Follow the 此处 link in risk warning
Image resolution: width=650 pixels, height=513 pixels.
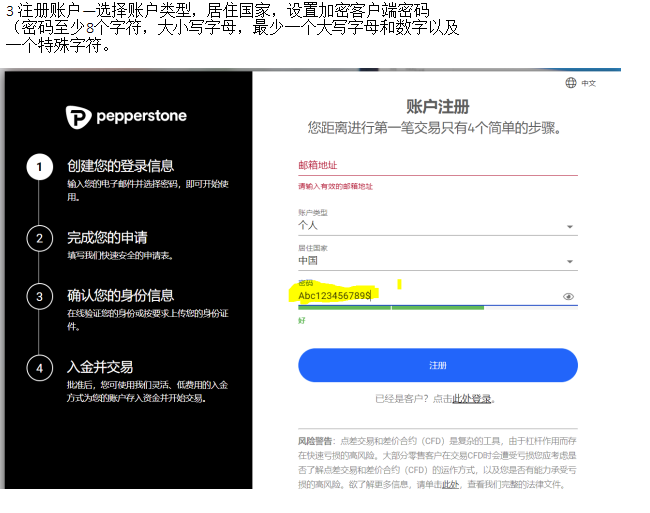click(450, 484)
